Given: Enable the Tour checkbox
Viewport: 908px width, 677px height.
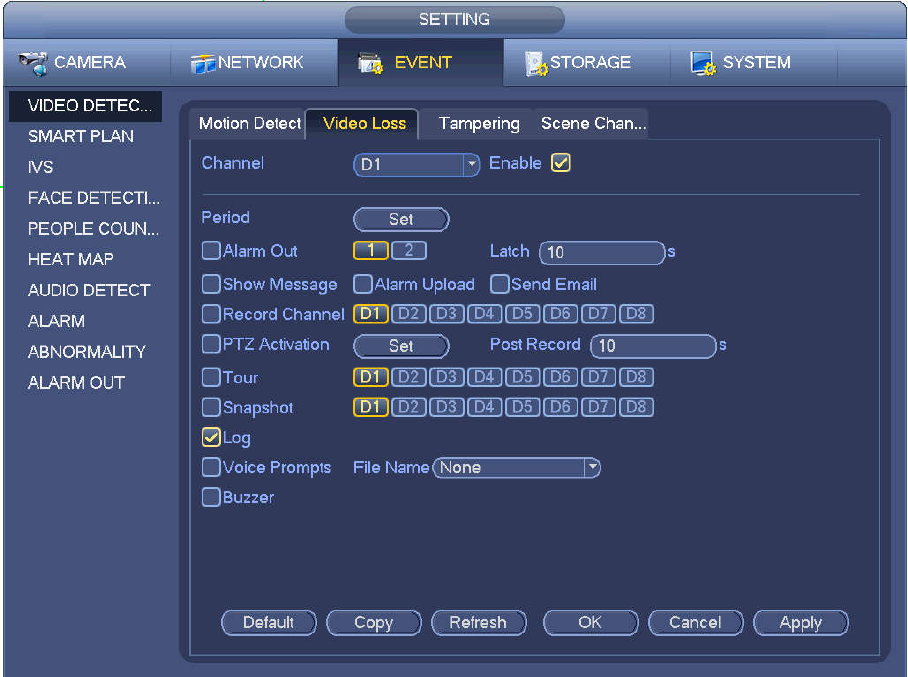Looking at the screenshot, I should 211,378.
